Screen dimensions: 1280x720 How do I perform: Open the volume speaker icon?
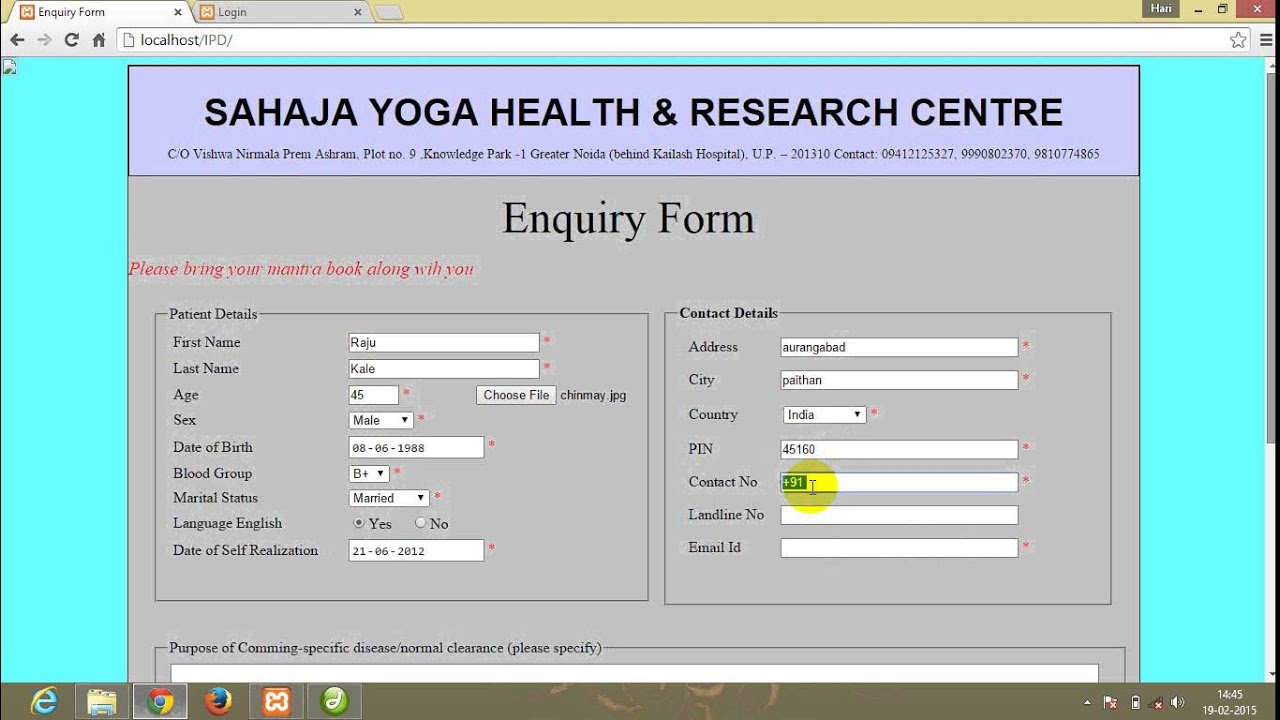(1178, 702)
